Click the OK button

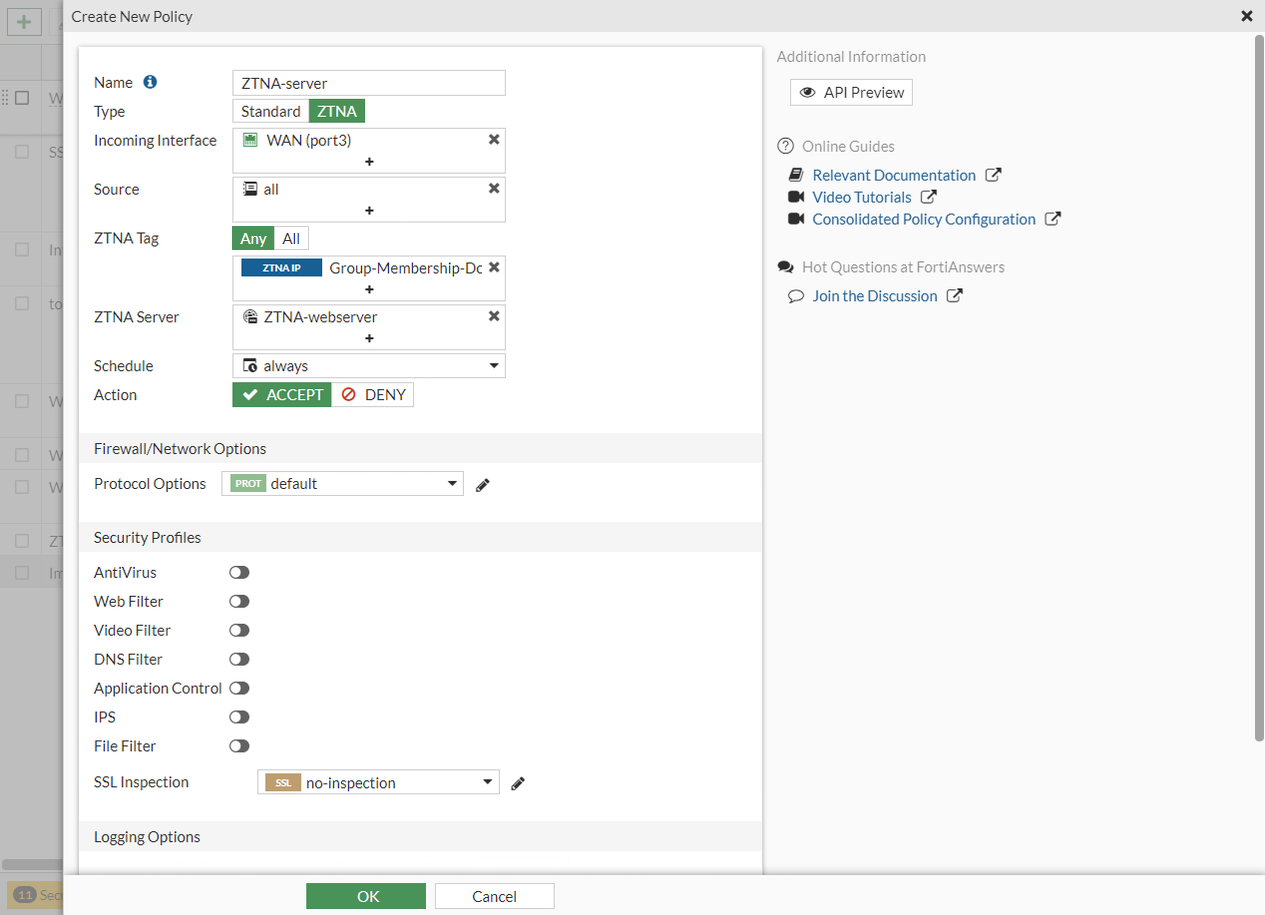coord(366,896)
